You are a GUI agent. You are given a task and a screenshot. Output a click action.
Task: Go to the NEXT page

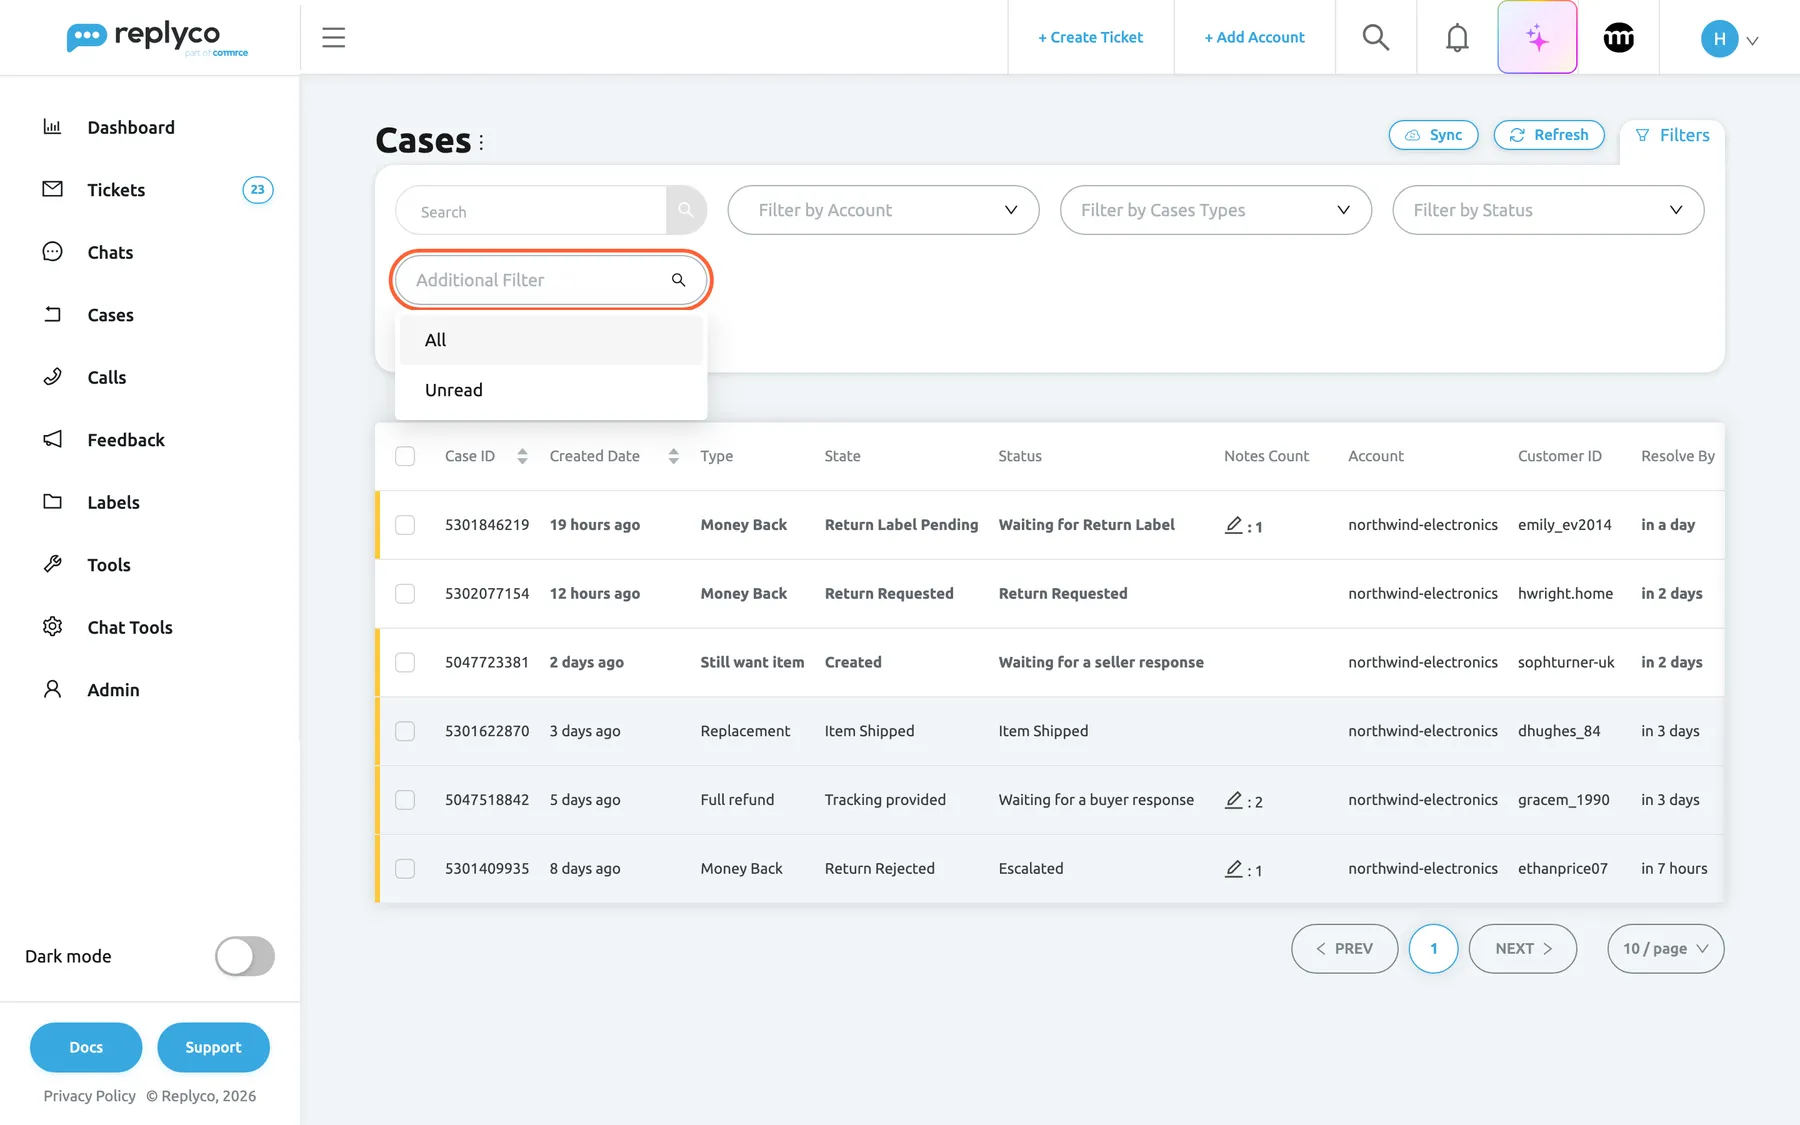(1522, 949)
